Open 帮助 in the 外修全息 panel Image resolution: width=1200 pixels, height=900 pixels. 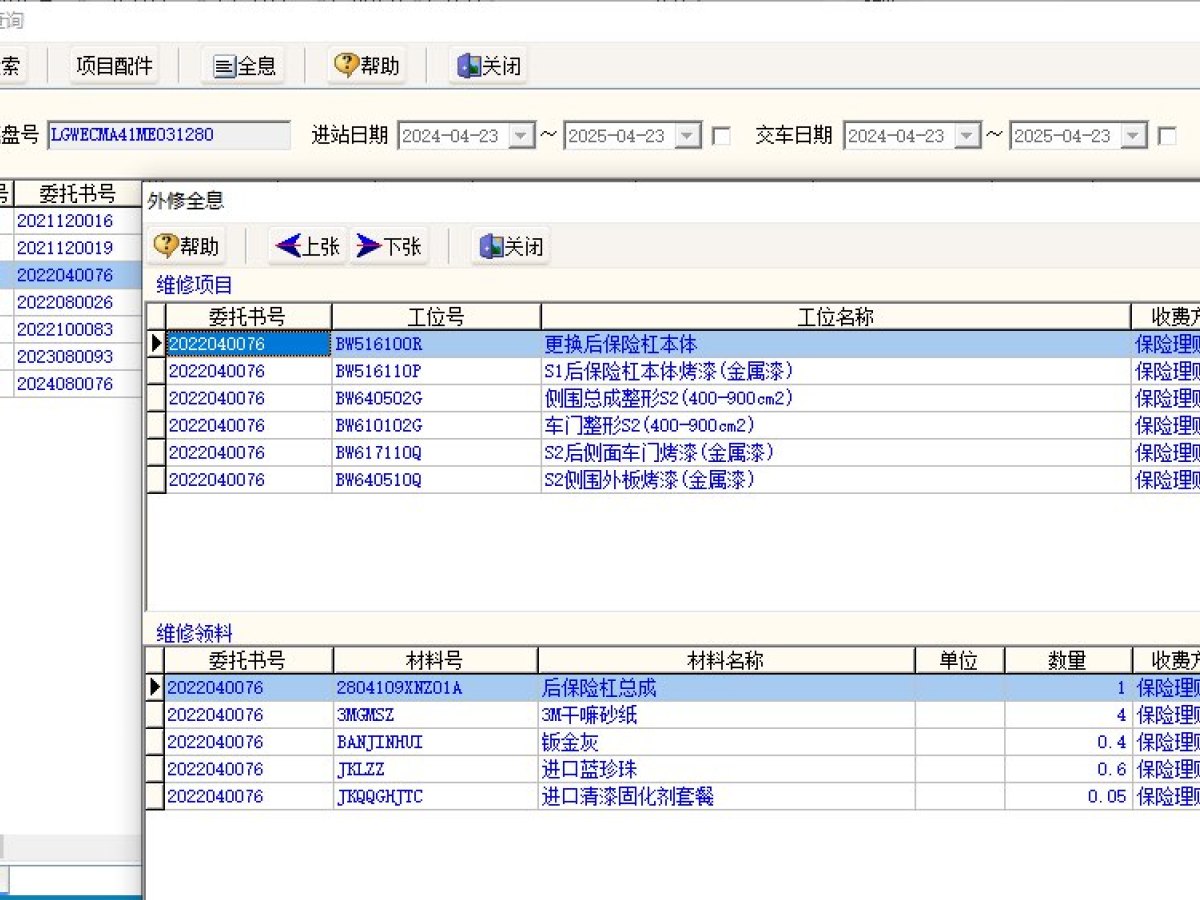pos(185,246)
